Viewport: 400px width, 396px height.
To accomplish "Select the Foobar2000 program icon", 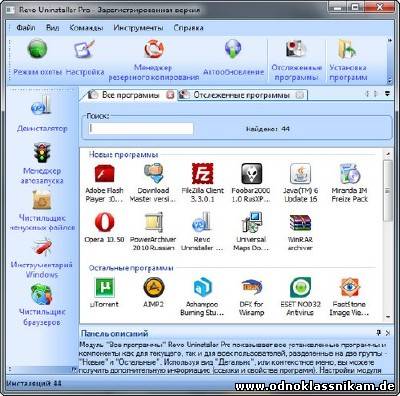I will [x=251, y=173].
